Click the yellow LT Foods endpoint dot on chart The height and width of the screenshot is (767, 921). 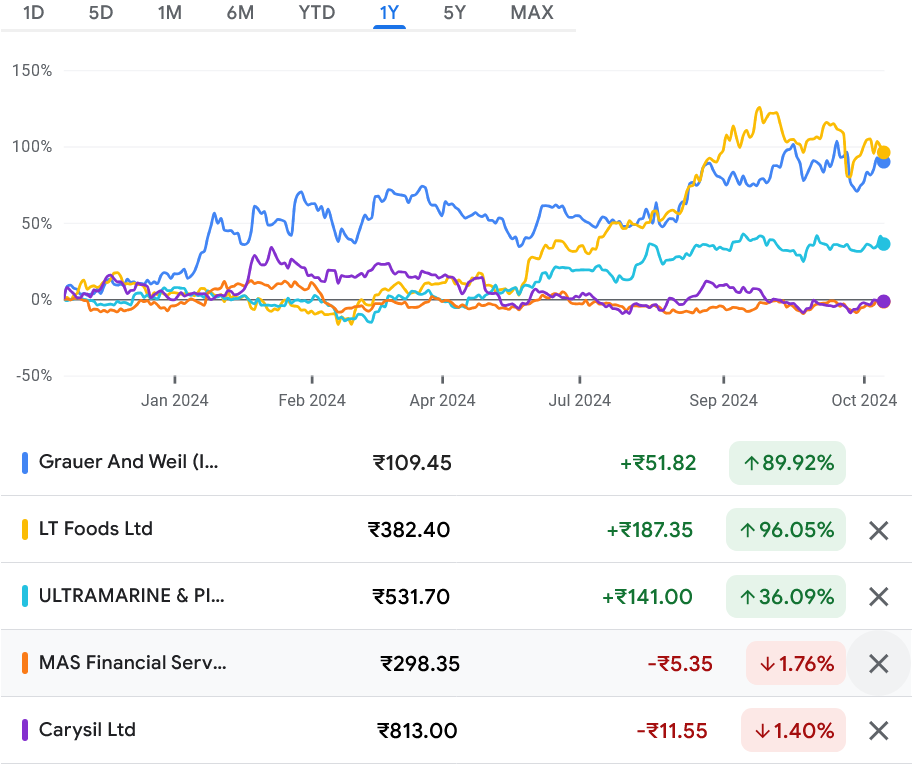coord(883,153)
